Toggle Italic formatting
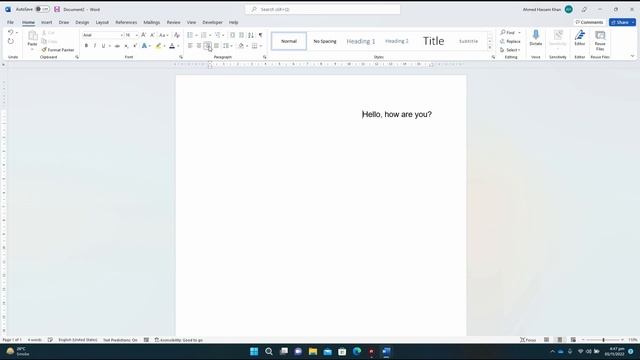640x360 pixels. click(x=95, y=46)
